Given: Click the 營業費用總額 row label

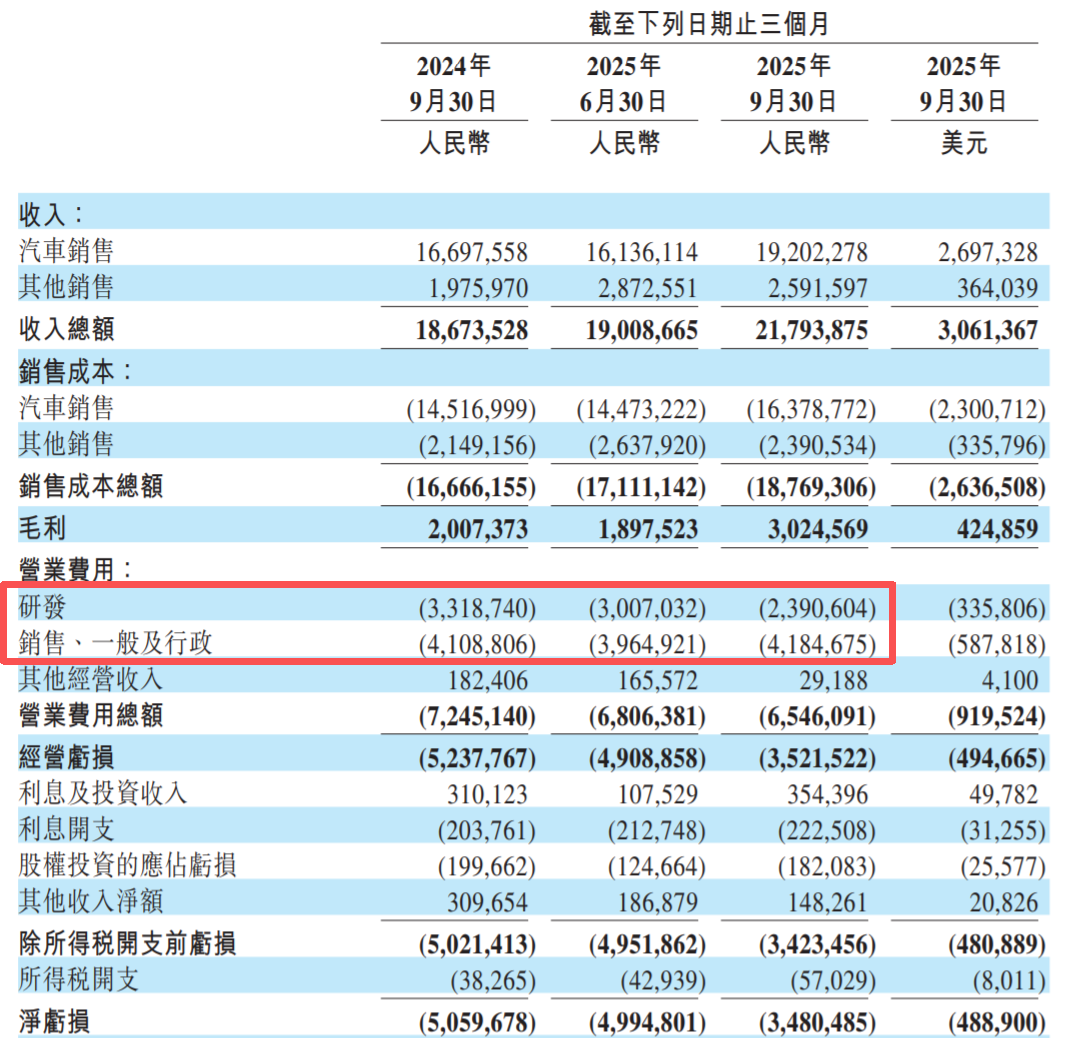Looking at the screenshot, I should (x=90, y=716).
